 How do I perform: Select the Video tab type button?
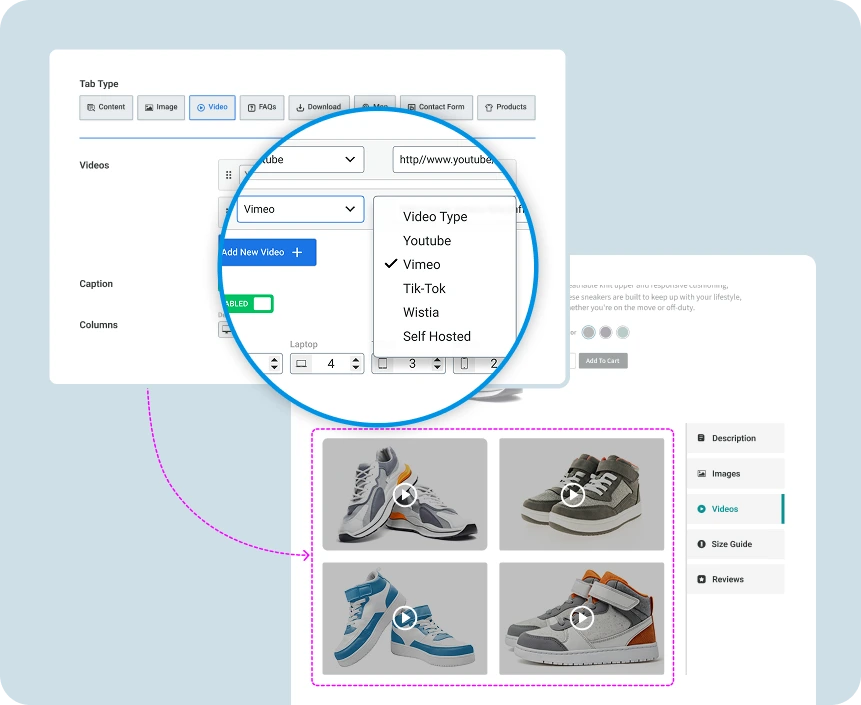212,107
